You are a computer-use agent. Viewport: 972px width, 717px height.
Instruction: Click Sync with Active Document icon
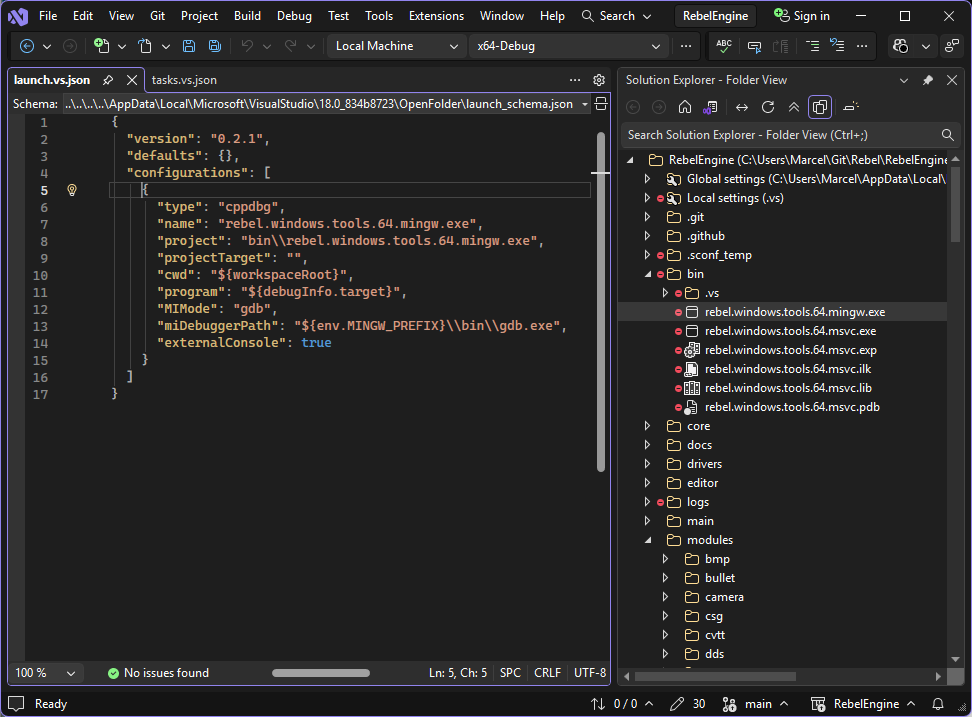(x=741, y=107)
